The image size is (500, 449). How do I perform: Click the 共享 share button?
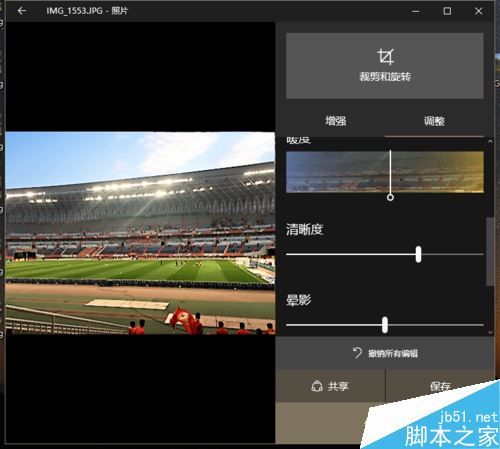330,386
